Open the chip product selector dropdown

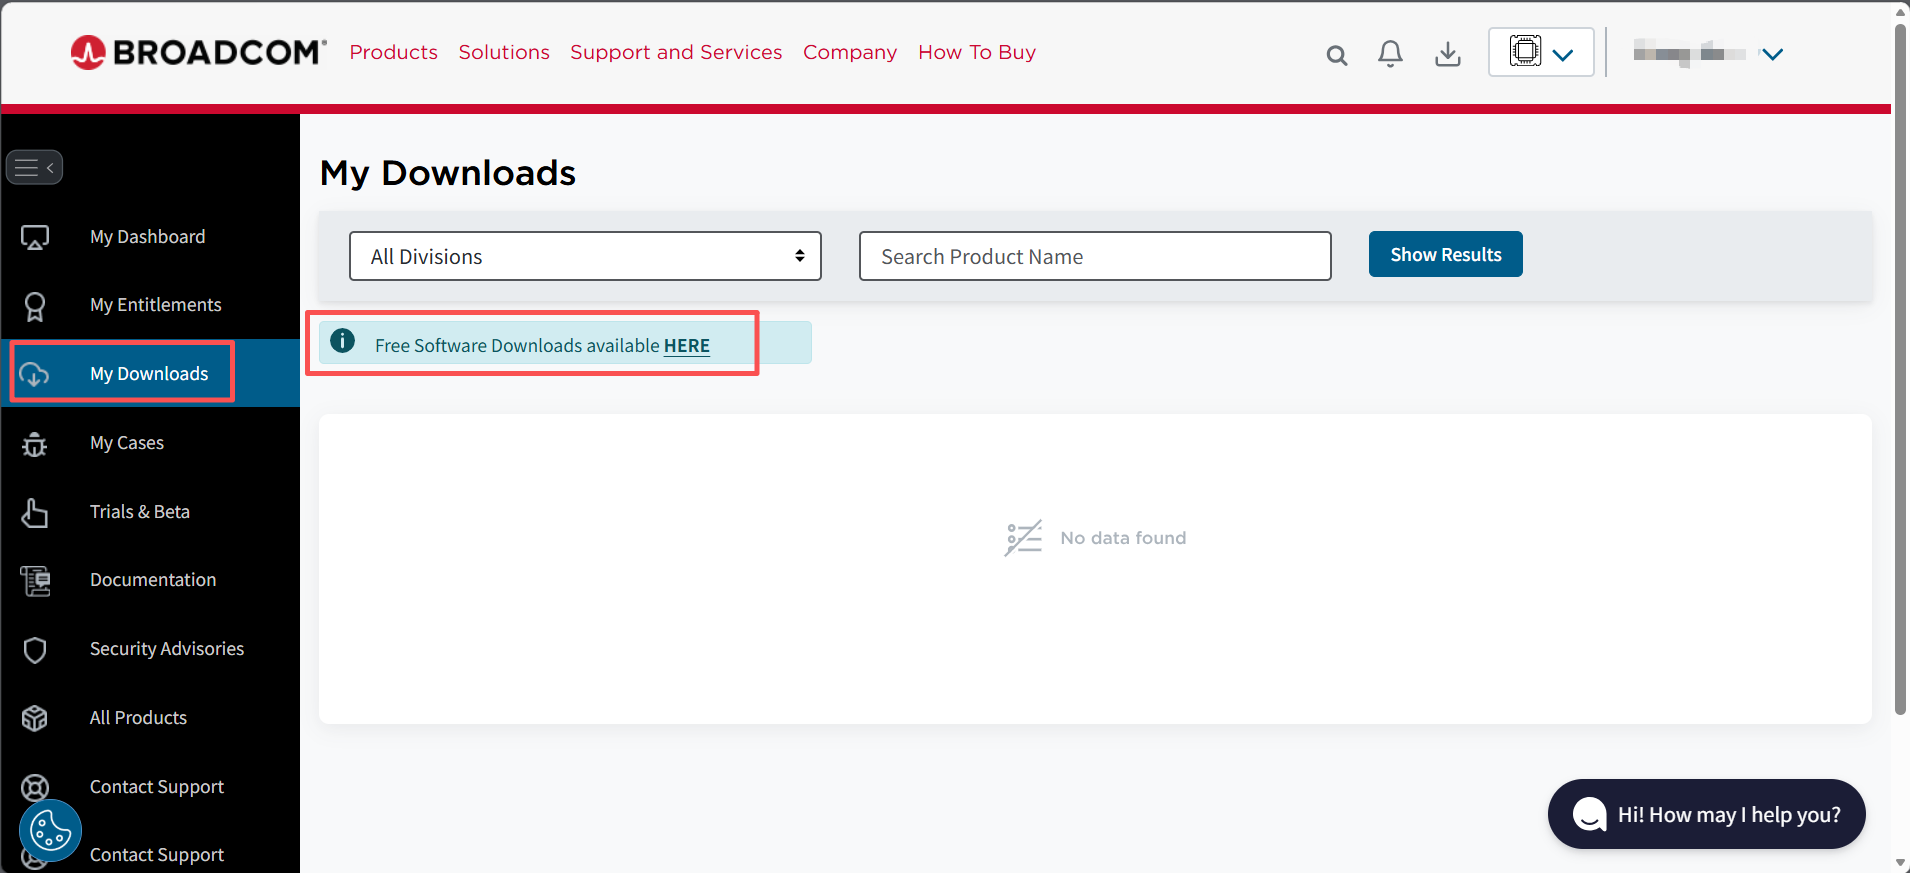pyautogui.click(x=1541, y=52)
